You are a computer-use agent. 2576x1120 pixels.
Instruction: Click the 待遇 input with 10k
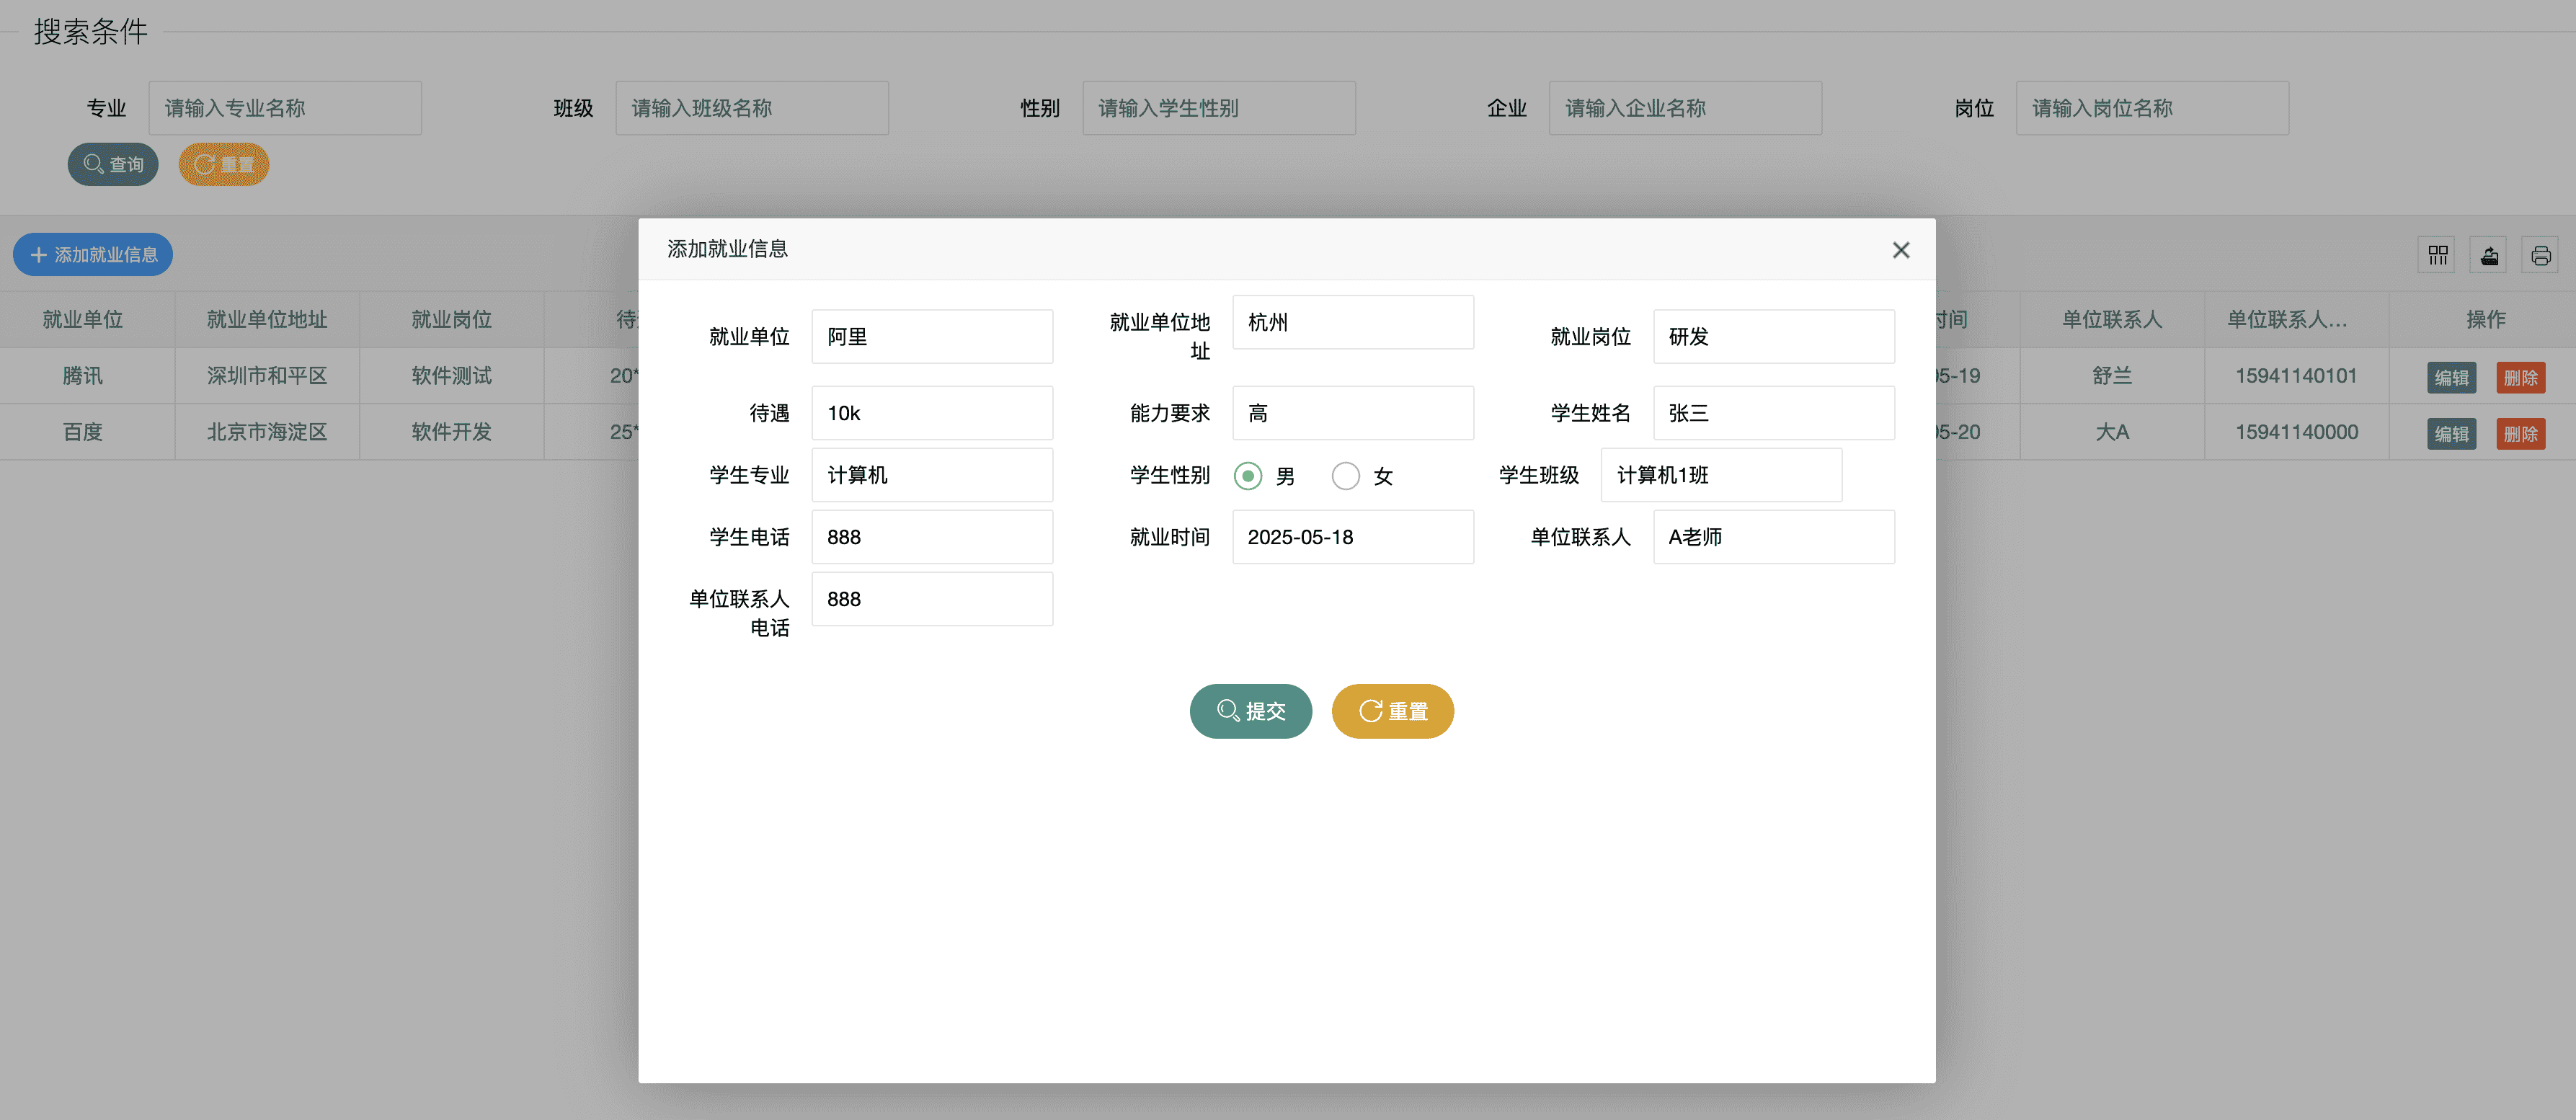pos(931,413)
